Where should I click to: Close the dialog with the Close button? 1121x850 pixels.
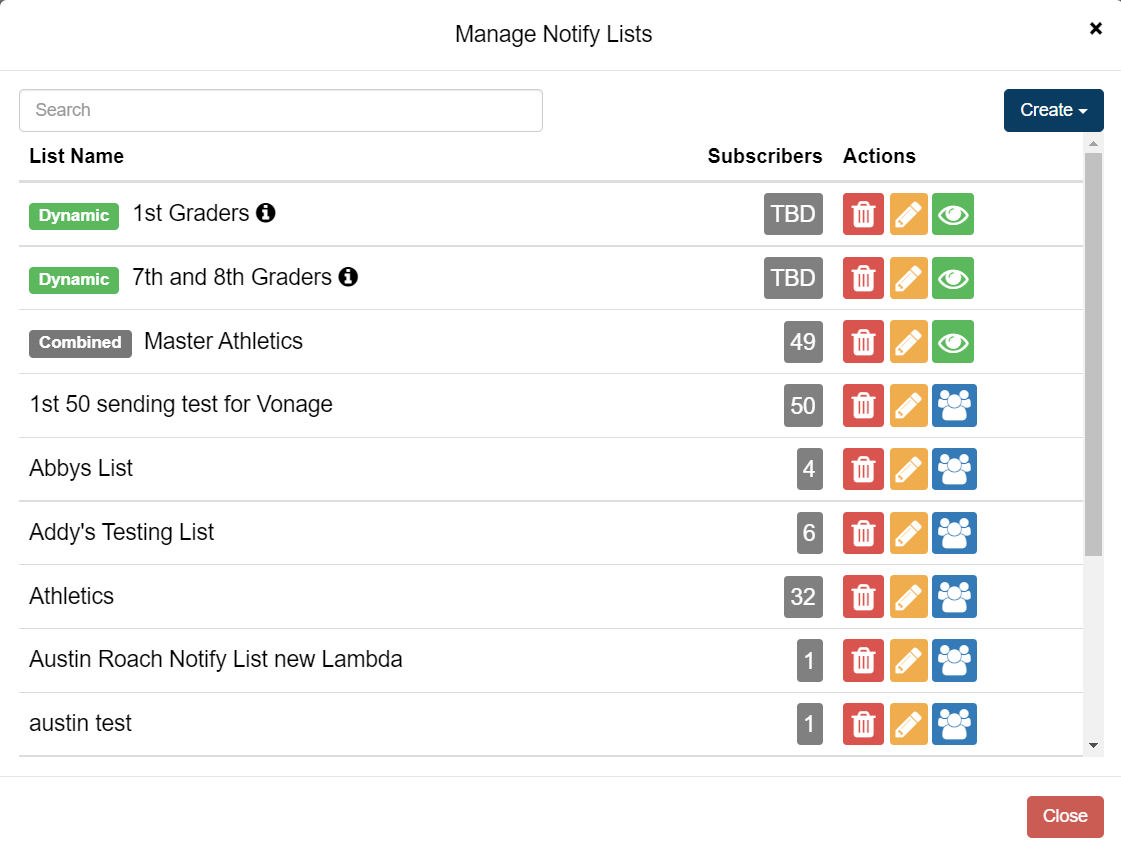1065,816
